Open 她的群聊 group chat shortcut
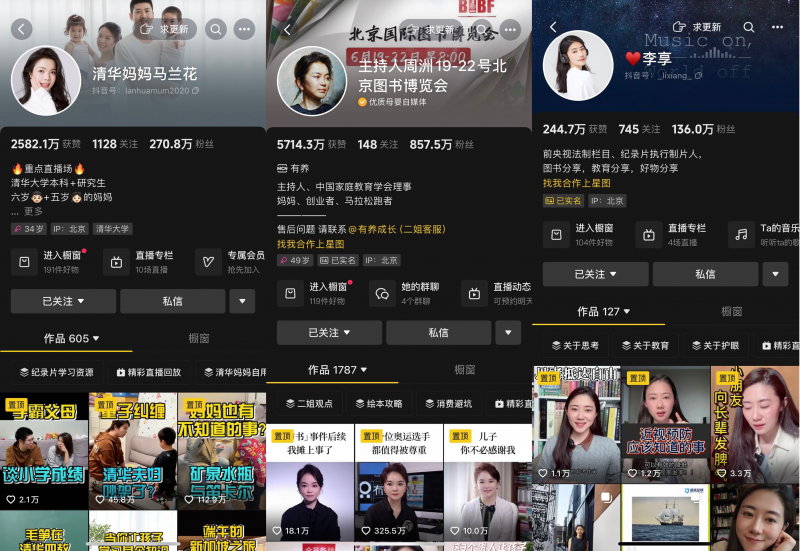 coord(406,293)
